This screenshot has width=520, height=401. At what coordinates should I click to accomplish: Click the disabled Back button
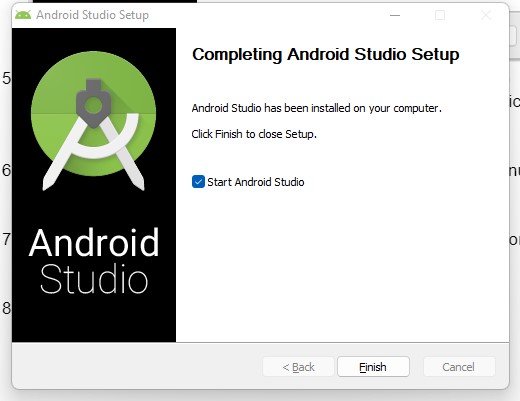tap(298, 367)
